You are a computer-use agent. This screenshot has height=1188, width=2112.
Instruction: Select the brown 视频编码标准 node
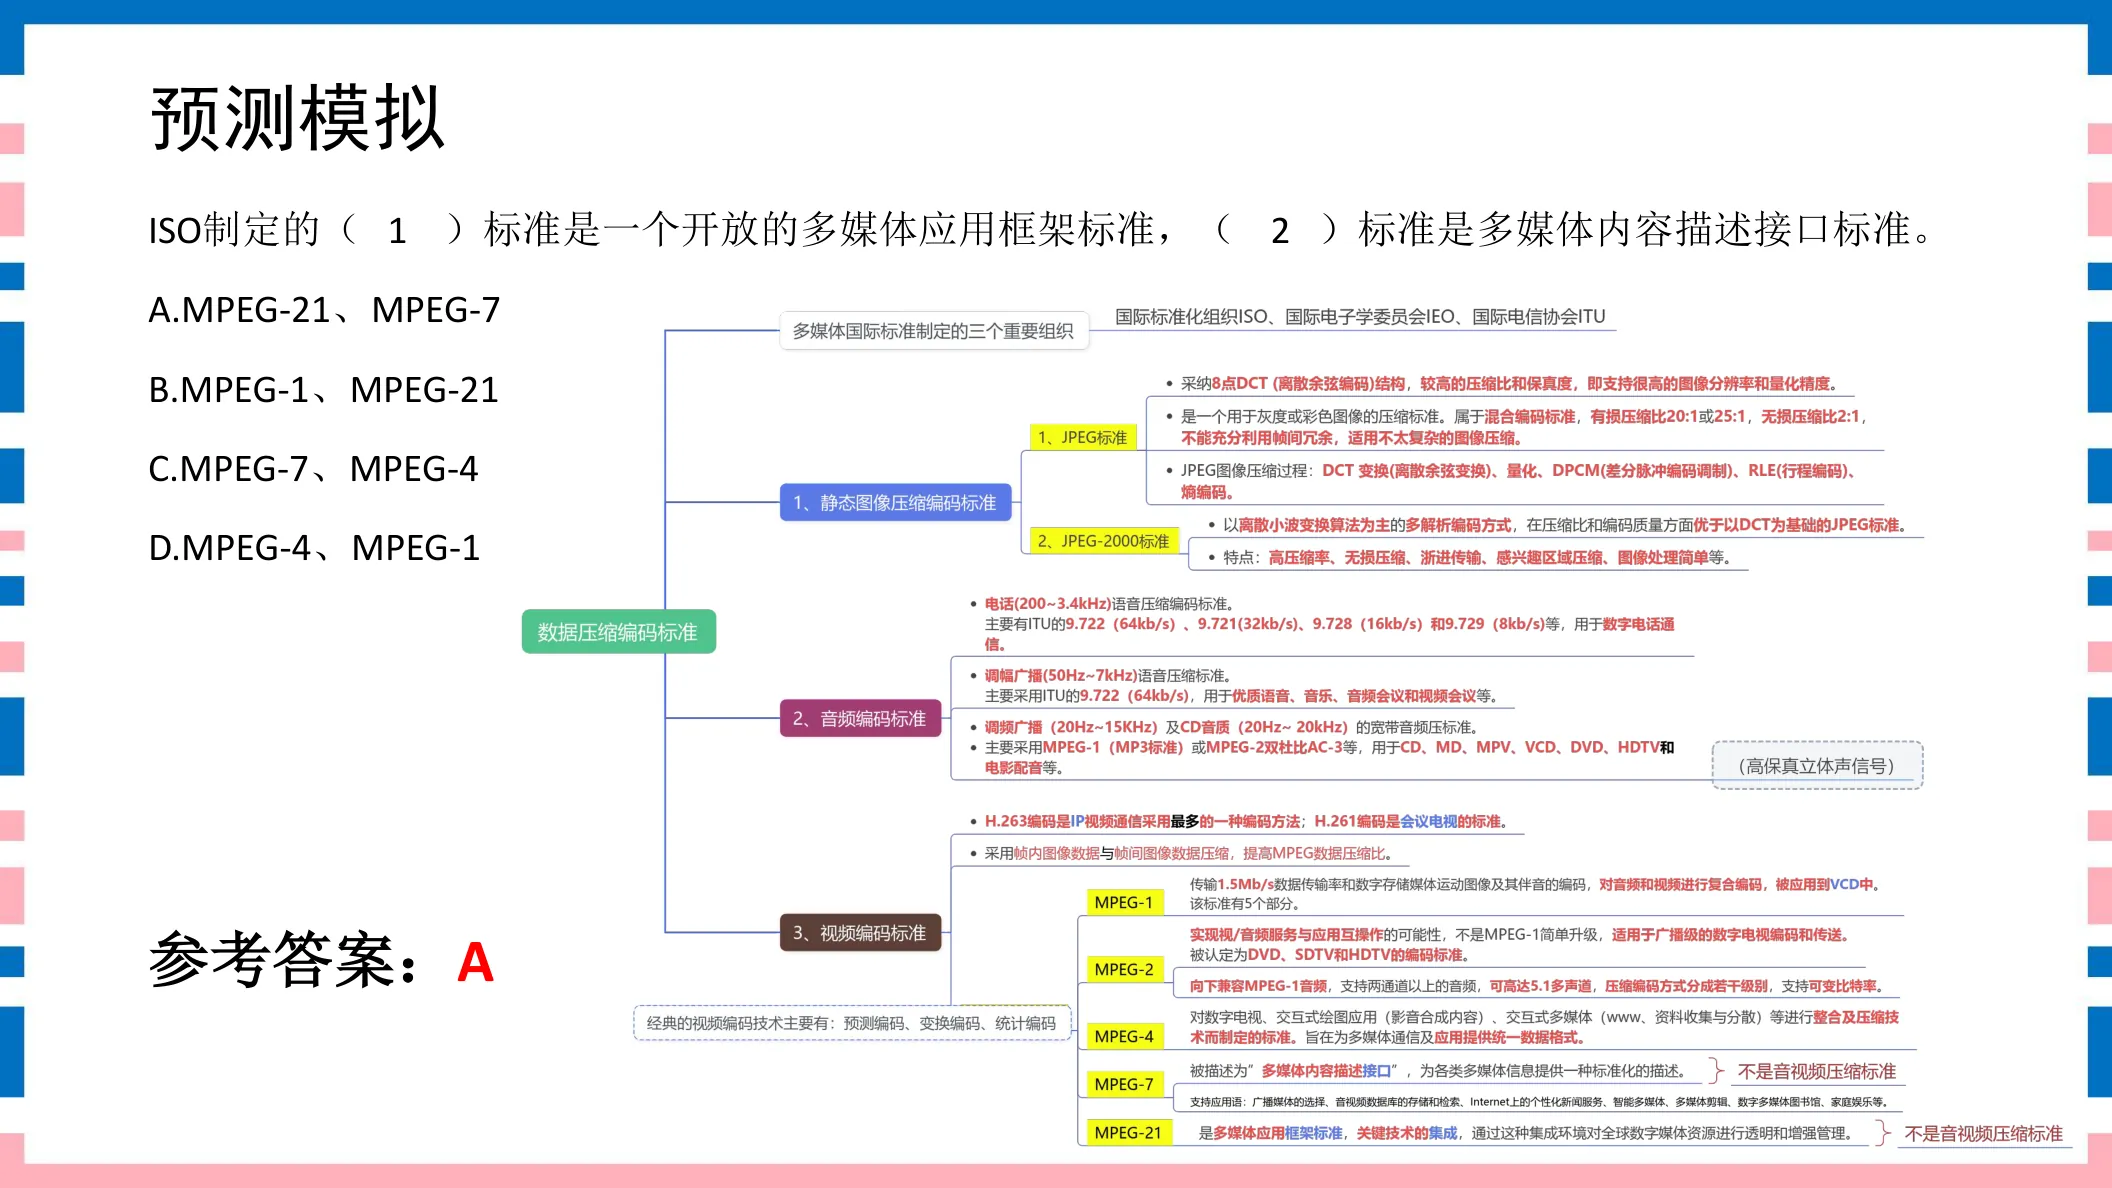(860, 933)
